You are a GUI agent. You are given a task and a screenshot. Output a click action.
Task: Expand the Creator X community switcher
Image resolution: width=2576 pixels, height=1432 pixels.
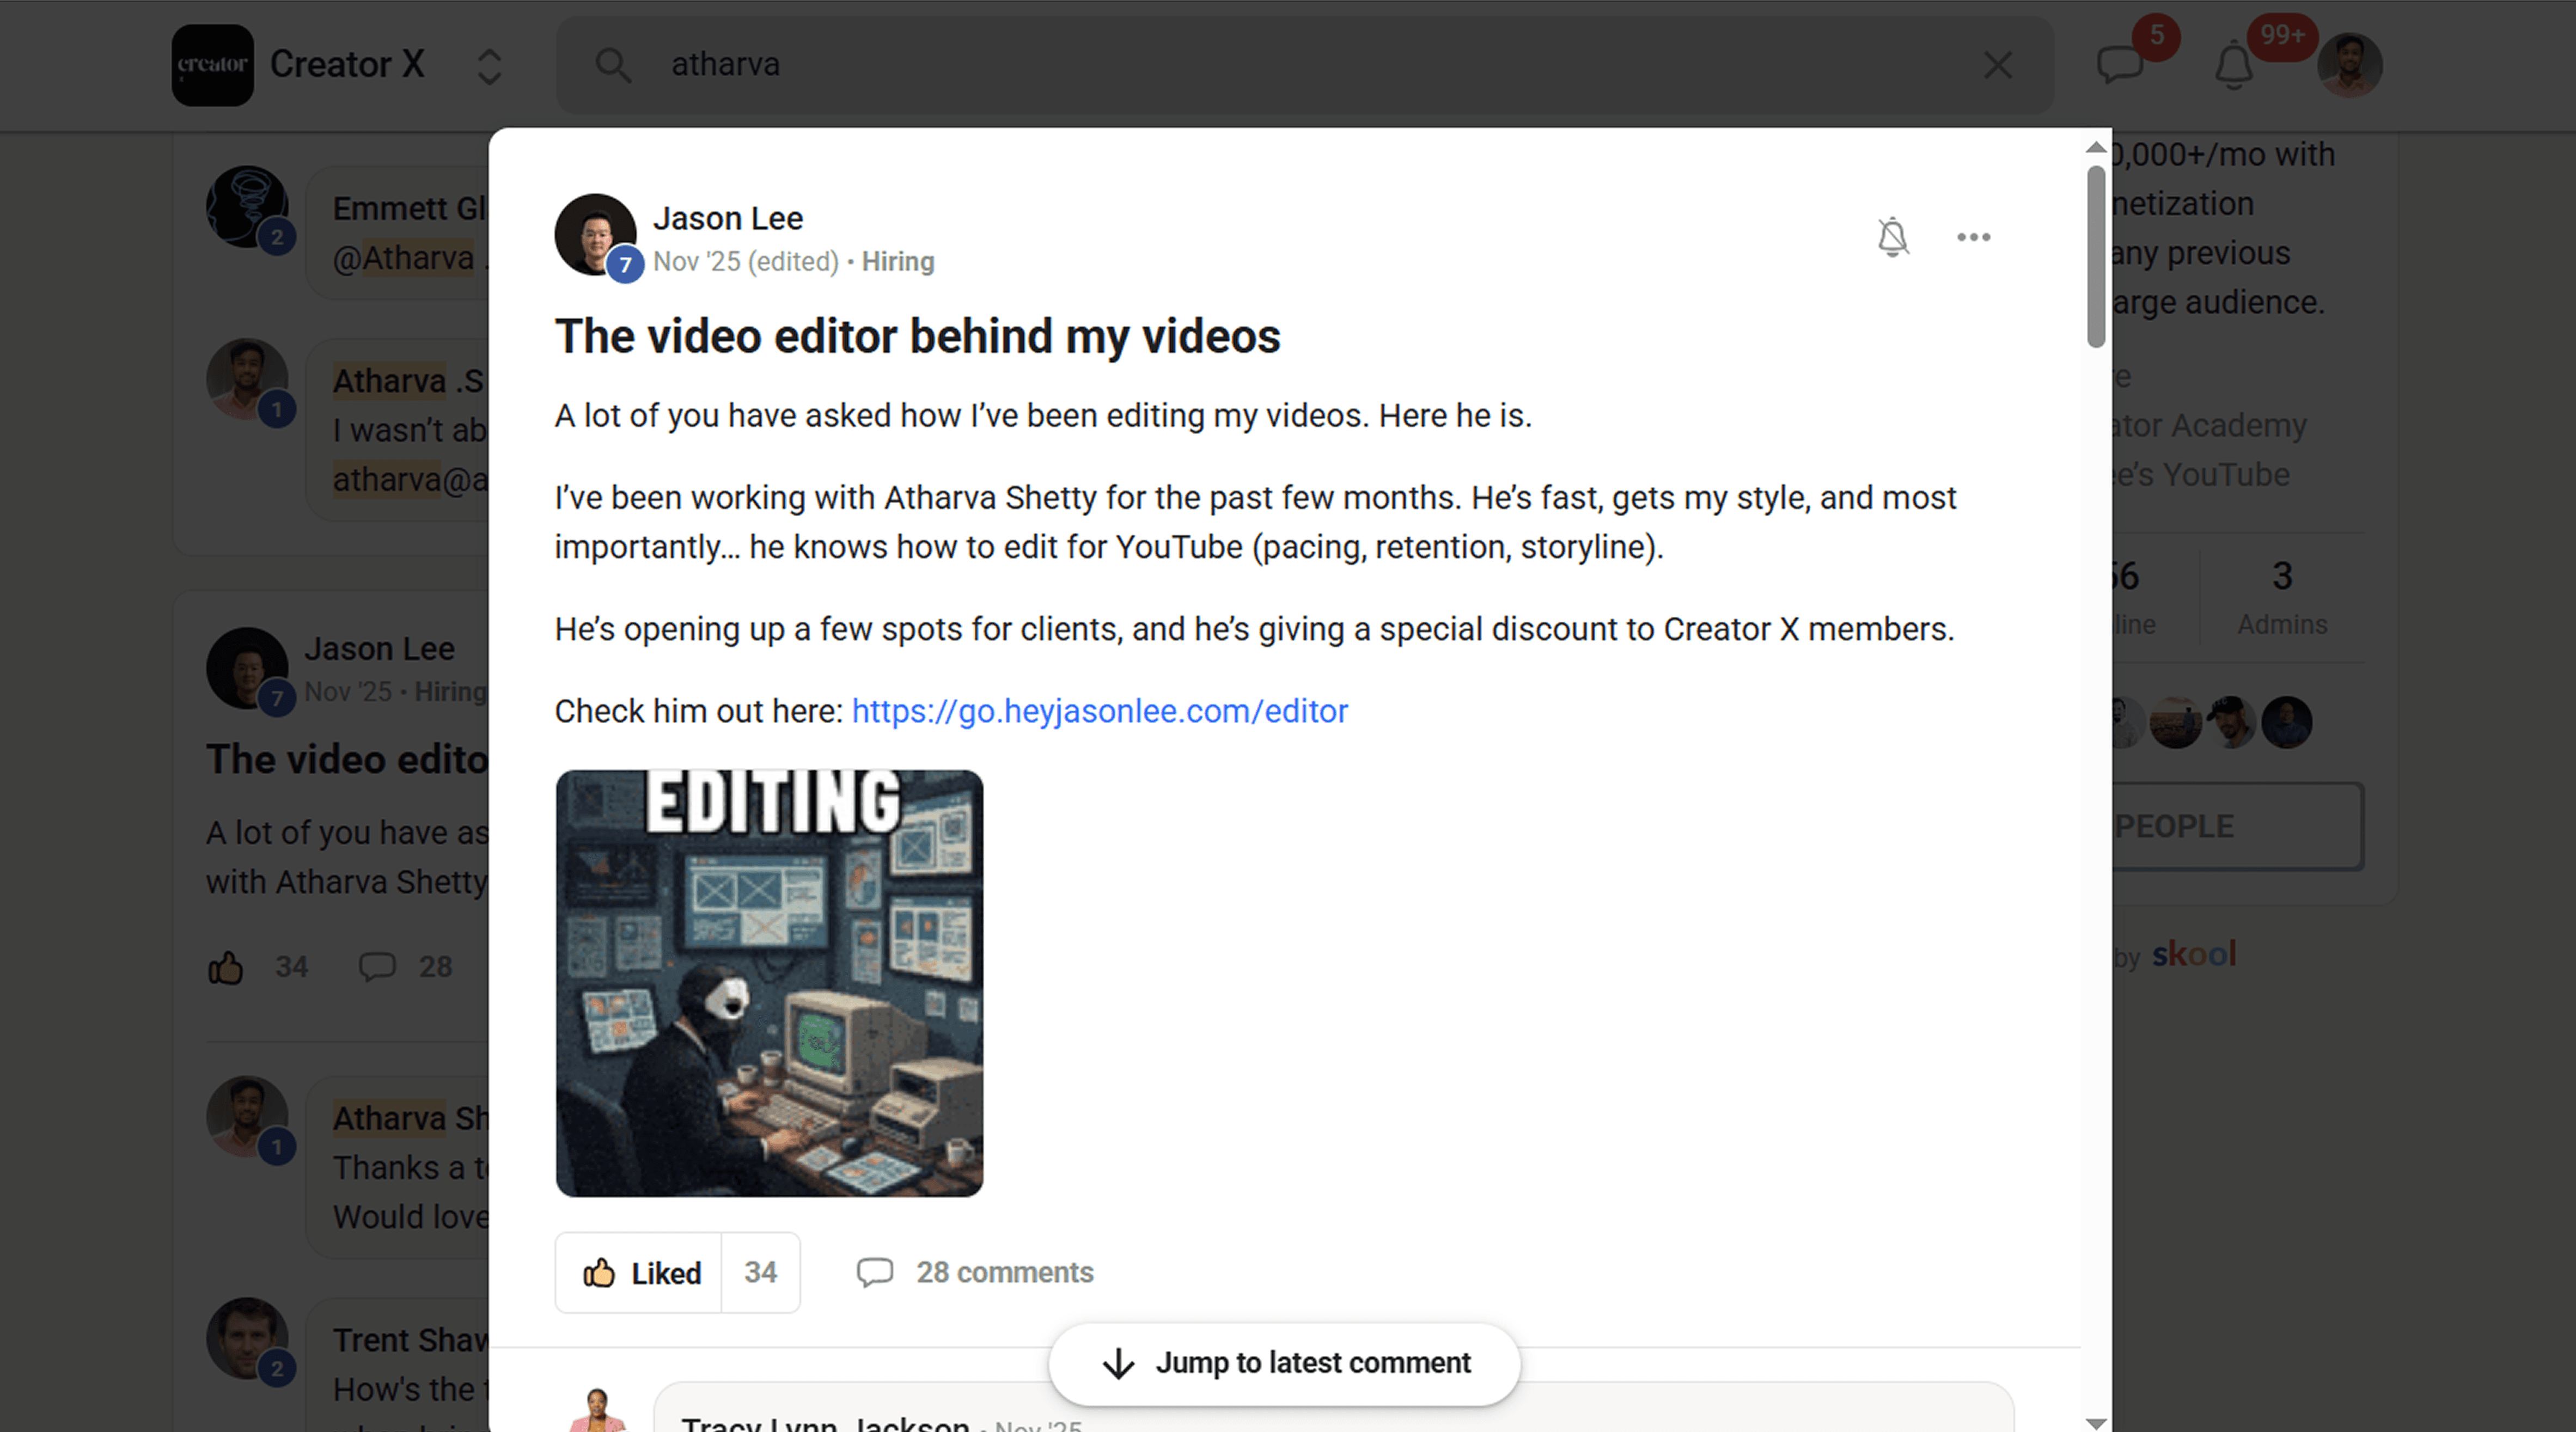[x=489, y=66]
